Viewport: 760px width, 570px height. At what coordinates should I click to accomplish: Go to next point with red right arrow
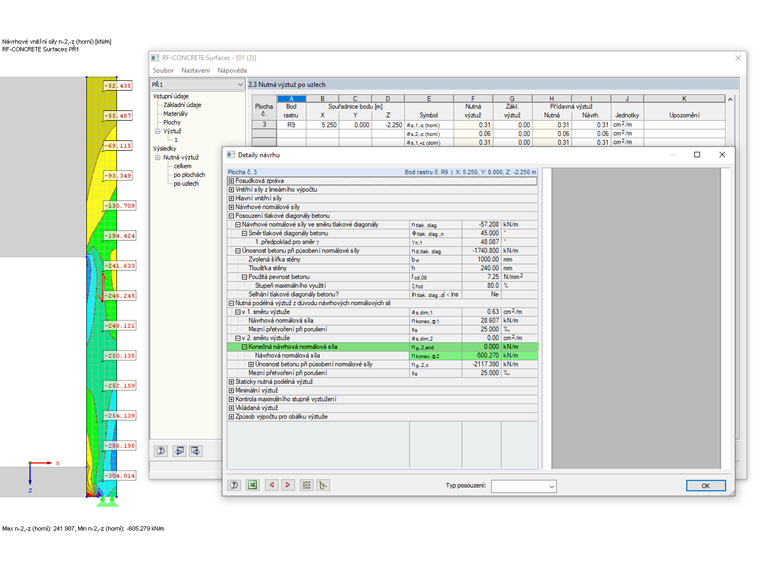pyautogui.click(x=288, y=485)
